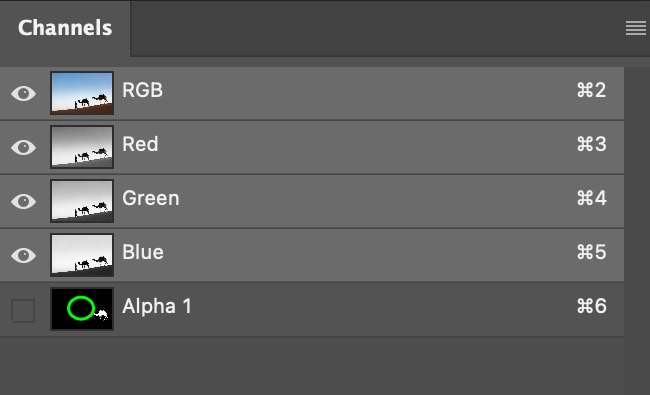Select the Blue channel label
The image size is (650, 395).
(x=143, y=252)
